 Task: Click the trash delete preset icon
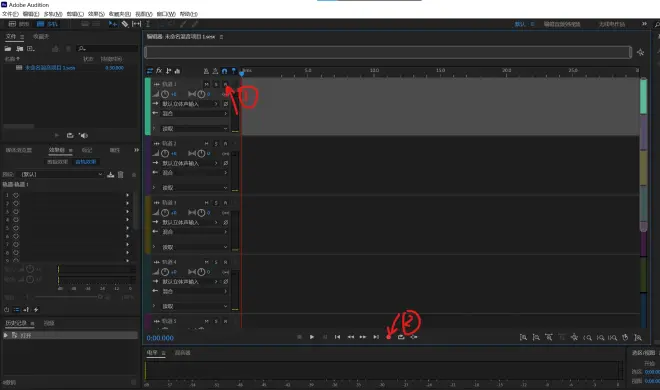click(121, 175)
